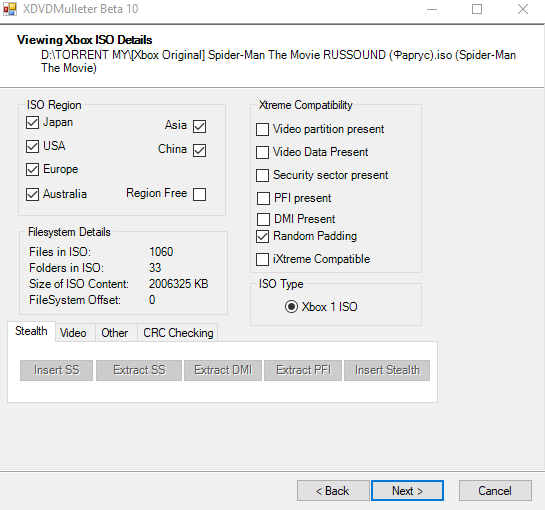The height and width of the screenshot is (510, 545).
Task: Check the Video Data Present box
Action: [262, 152]
